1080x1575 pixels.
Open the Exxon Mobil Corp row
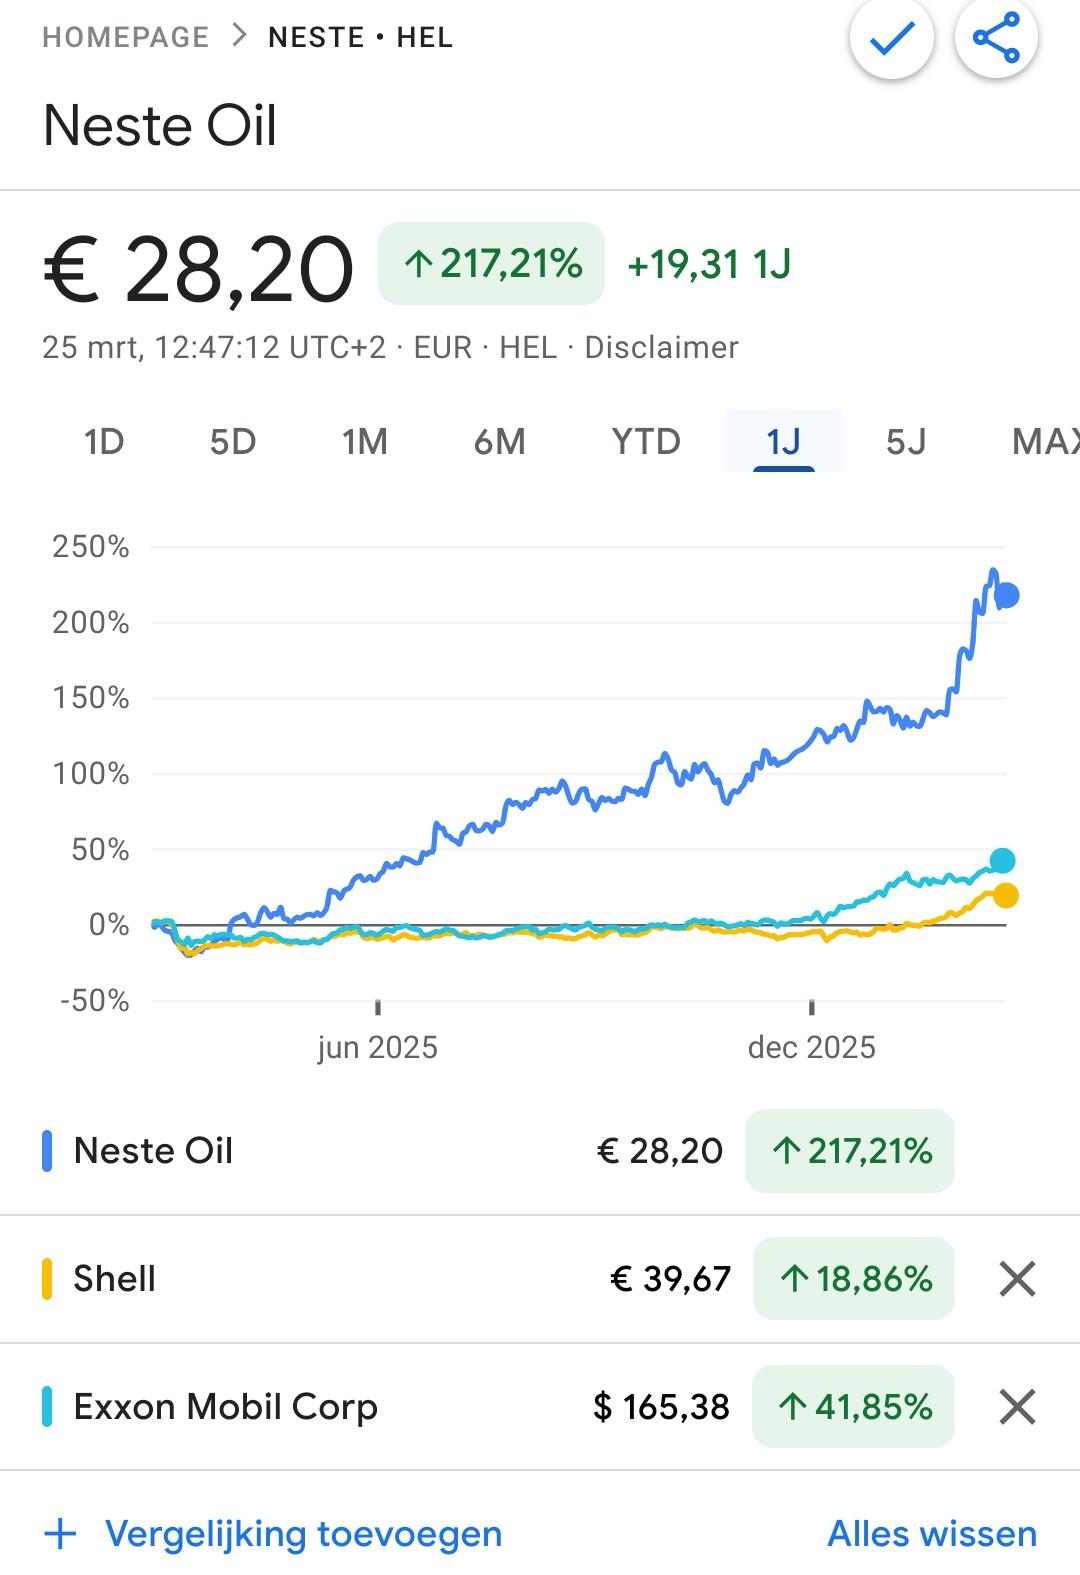pyautogui.click(x=226, y=1406)
